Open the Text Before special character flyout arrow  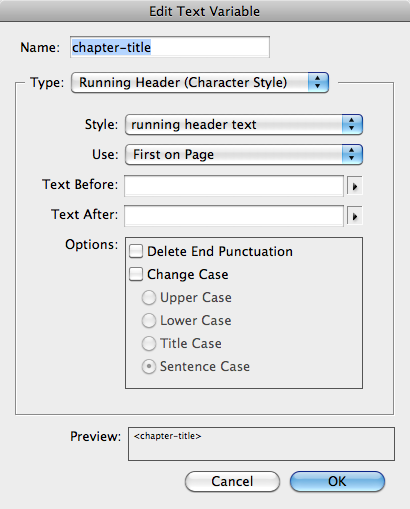355,186
